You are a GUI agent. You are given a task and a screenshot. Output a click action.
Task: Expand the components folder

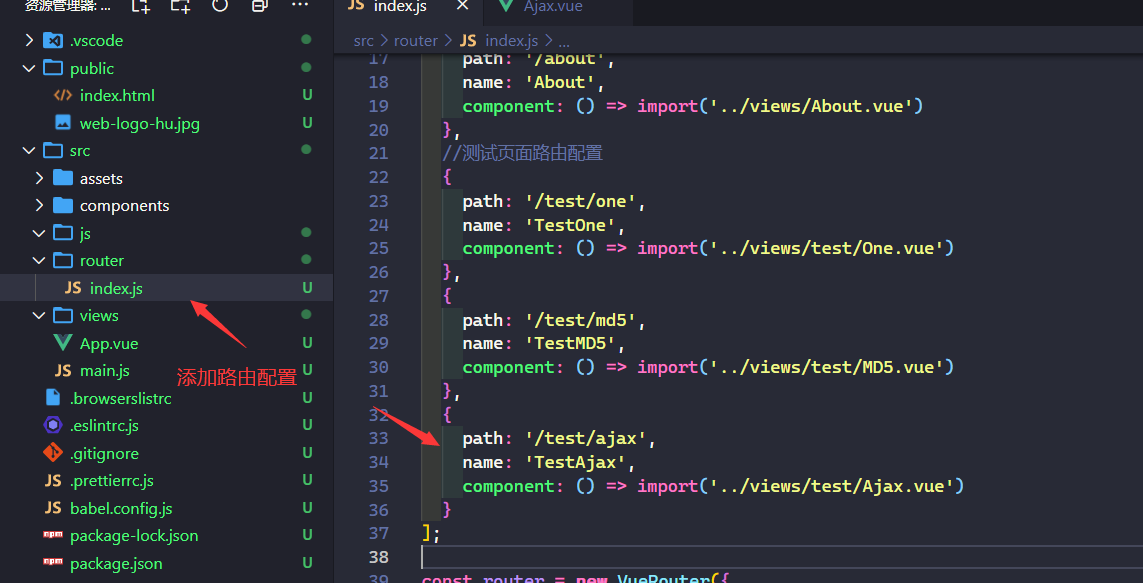pos(124,205)
